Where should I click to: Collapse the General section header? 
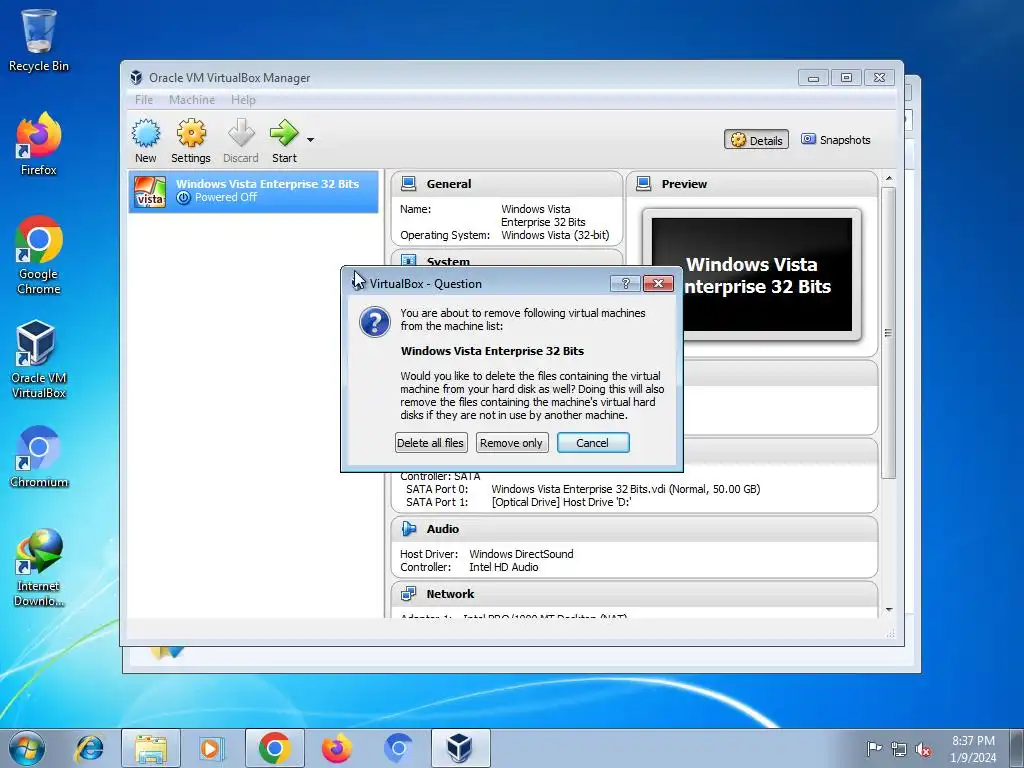coord(507,184)
